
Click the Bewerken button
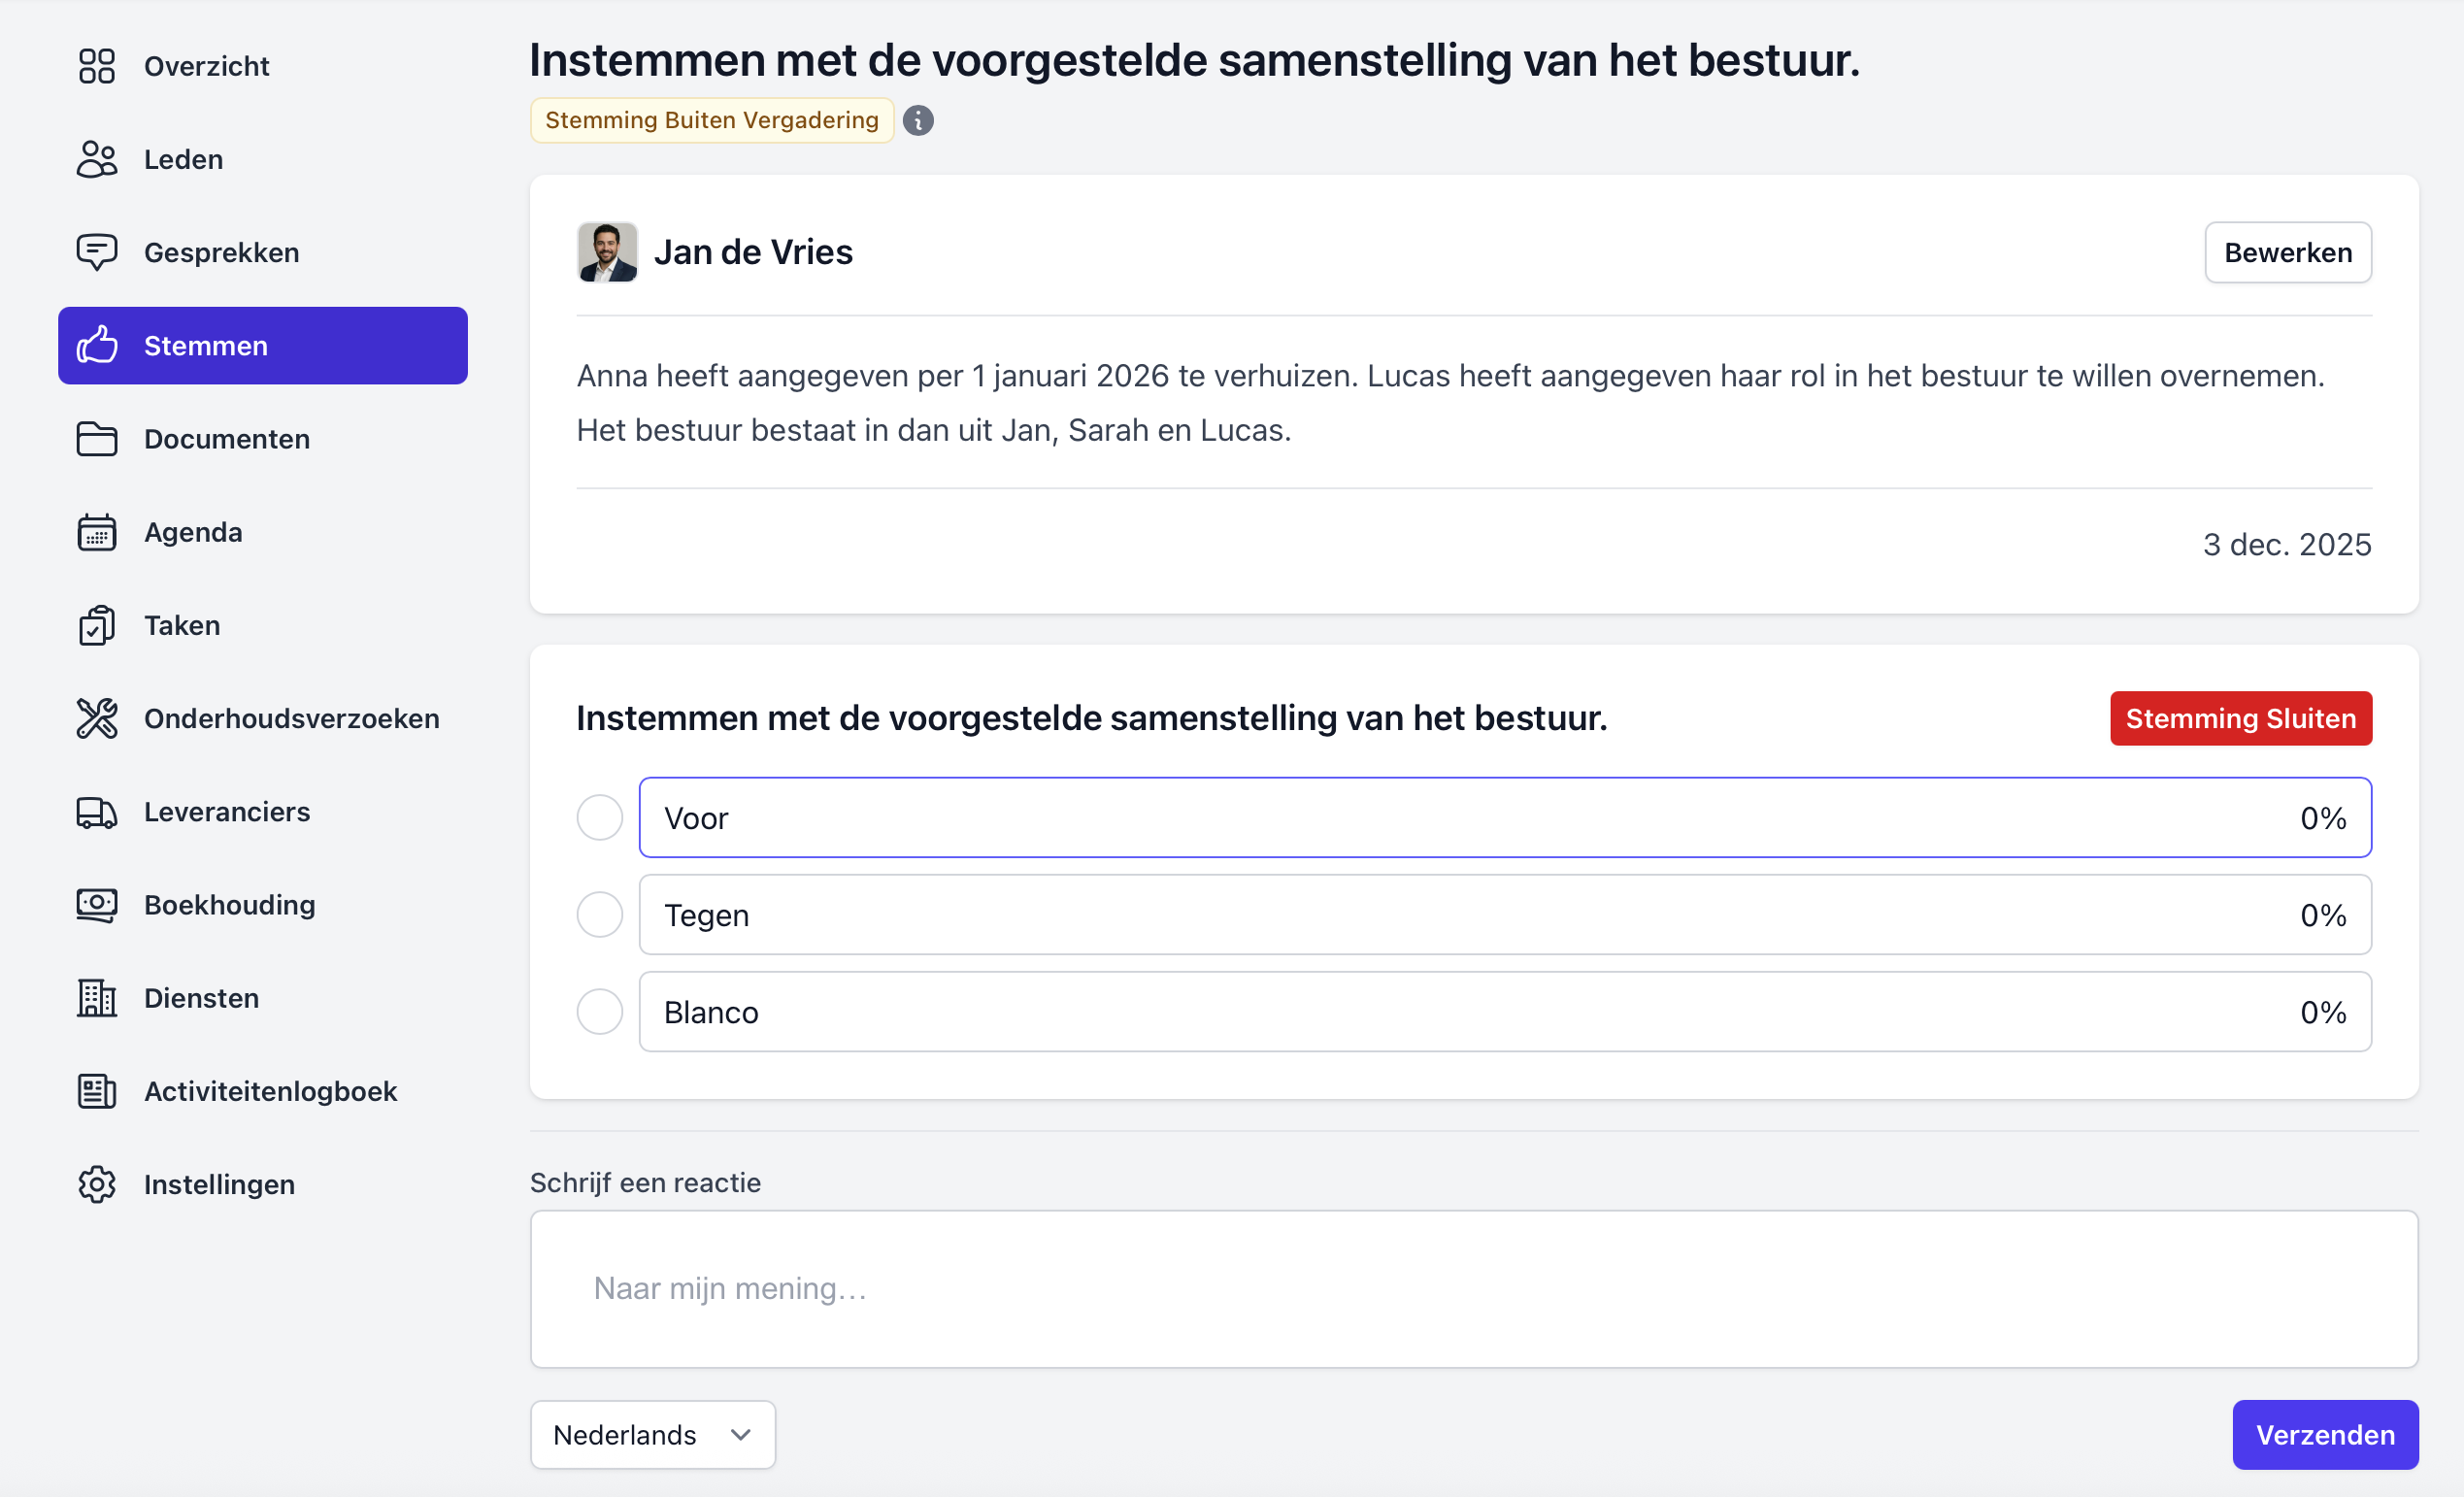(x=2287, y=252)
